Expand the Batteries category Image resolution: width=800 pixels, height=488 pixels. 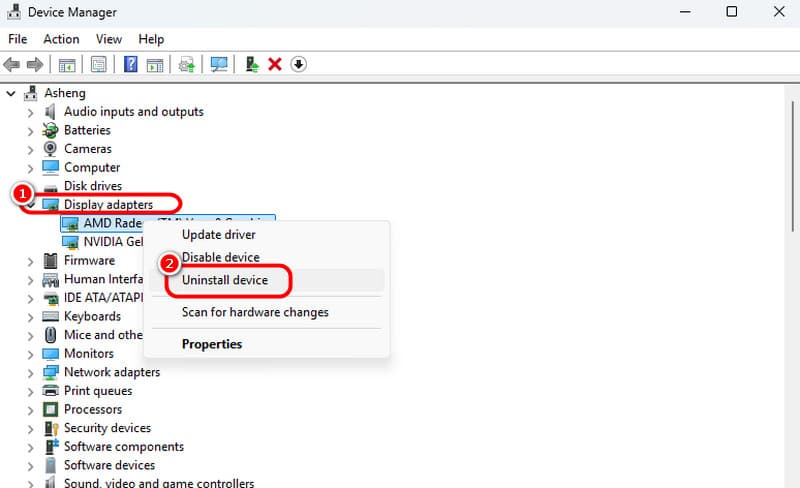point(30,131)
